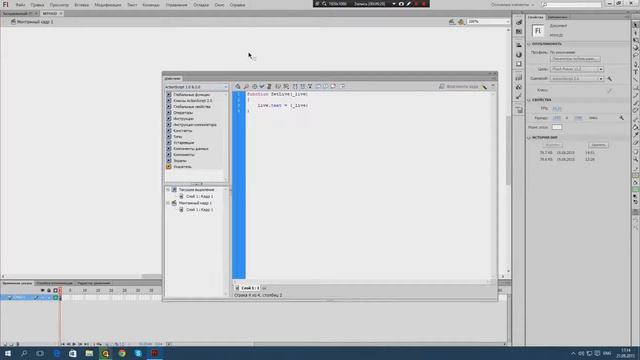Collapse История SWF section
Screen dimensions: 640x360
point(529,138)
